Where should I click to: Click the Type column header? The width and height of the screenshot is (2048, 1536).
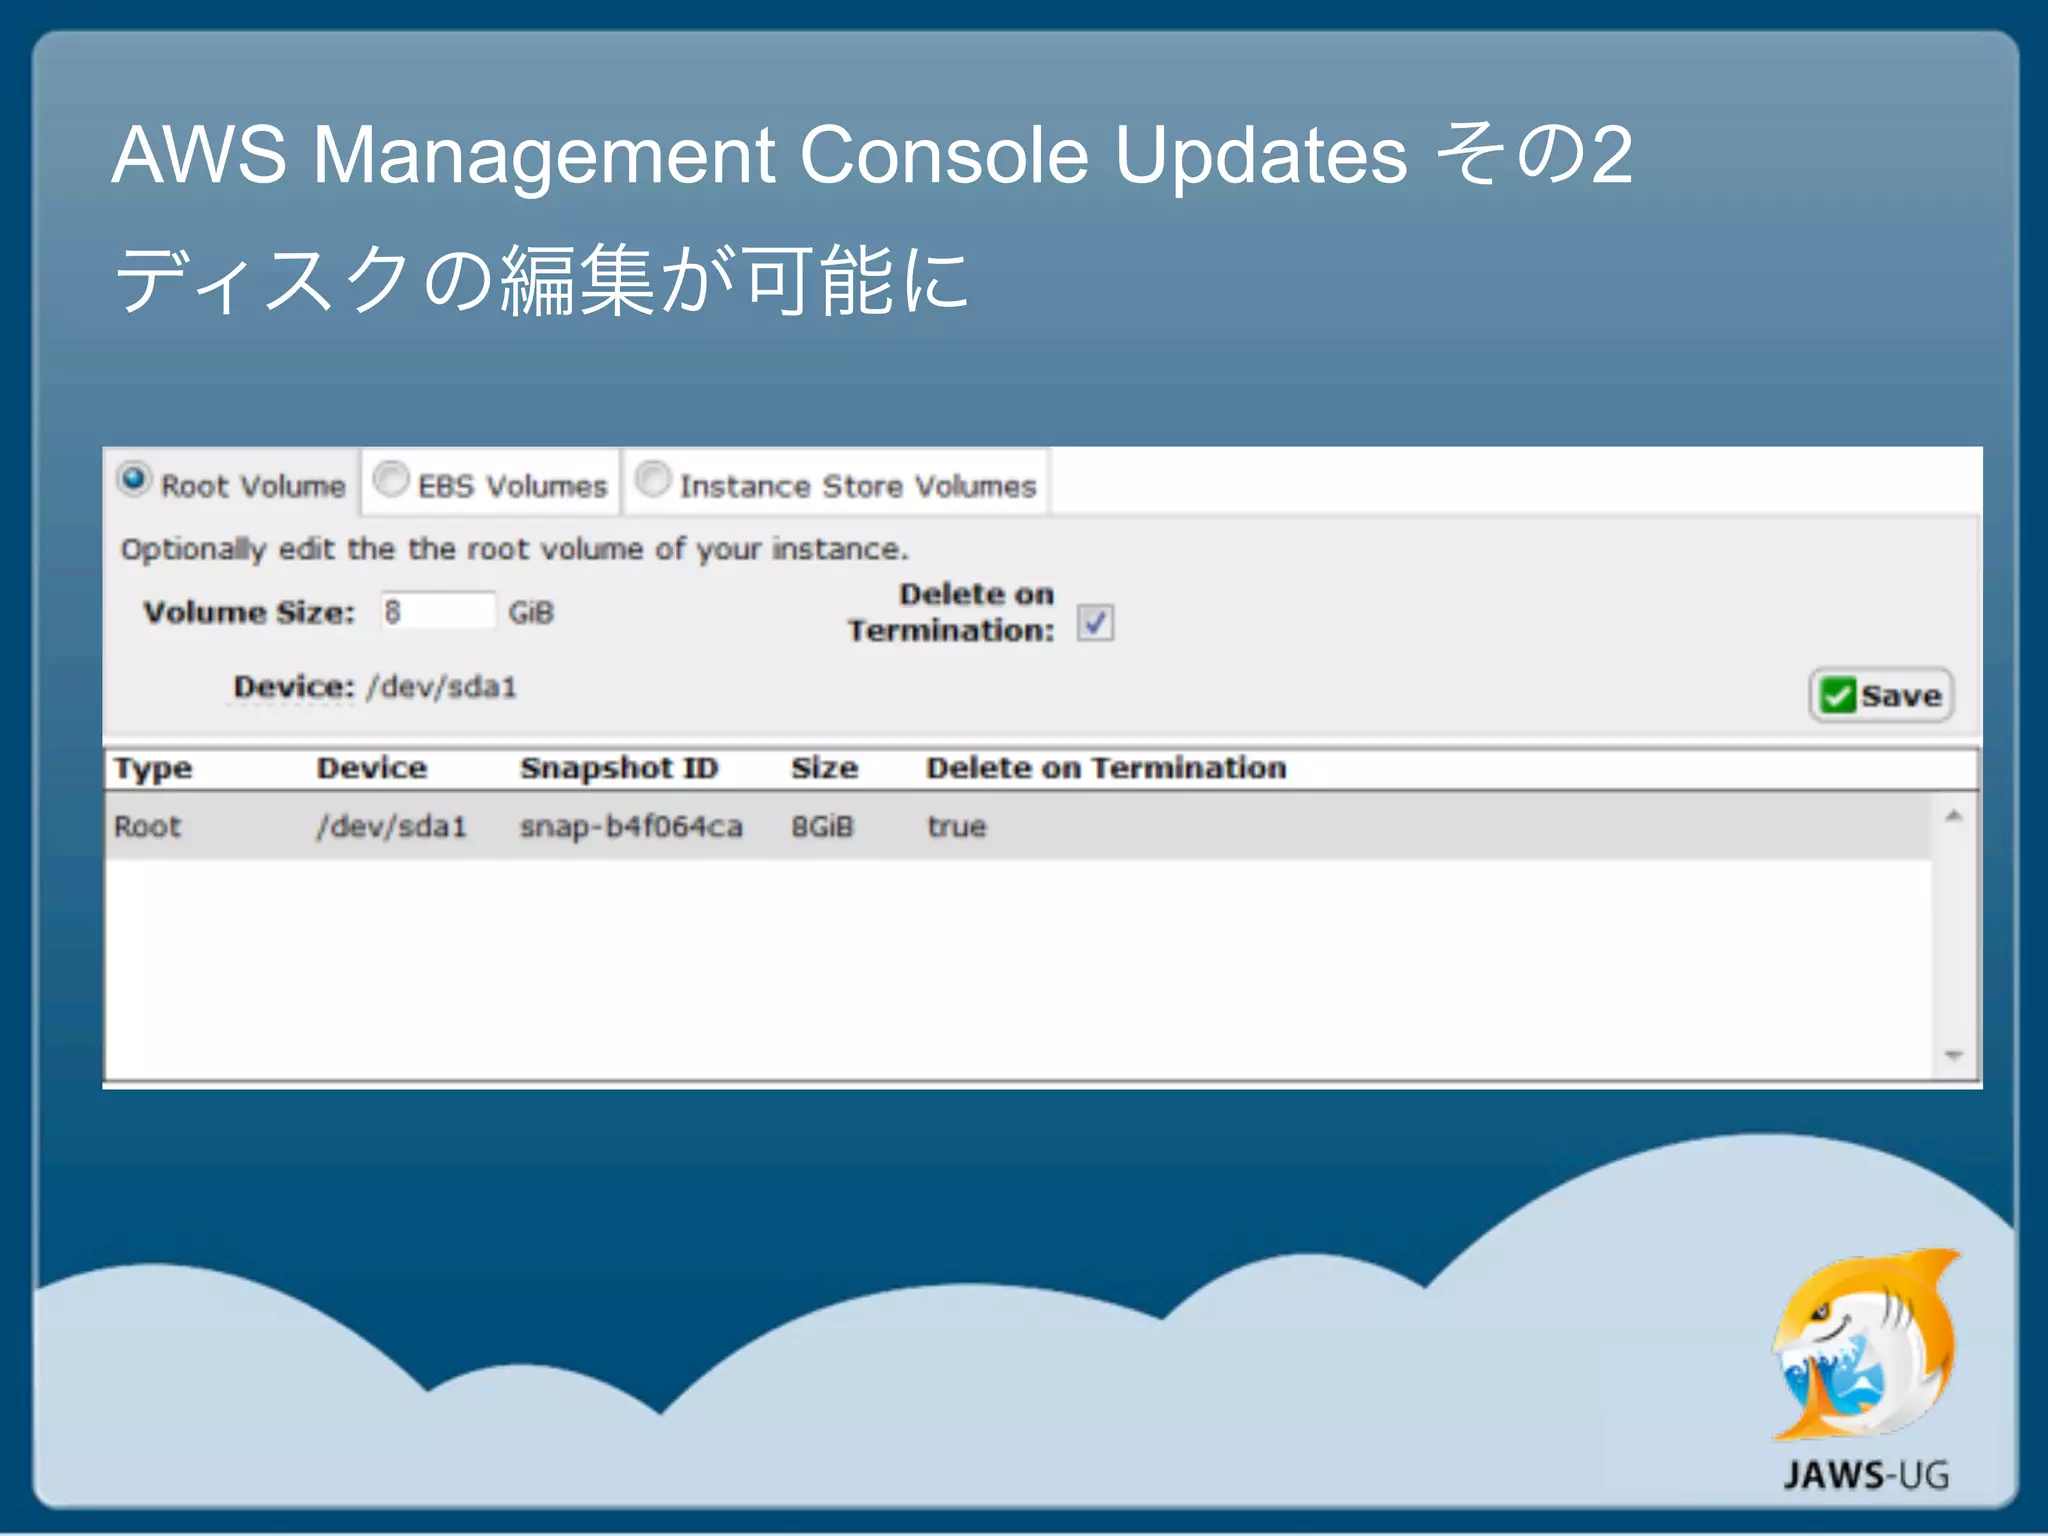point(153,768)
